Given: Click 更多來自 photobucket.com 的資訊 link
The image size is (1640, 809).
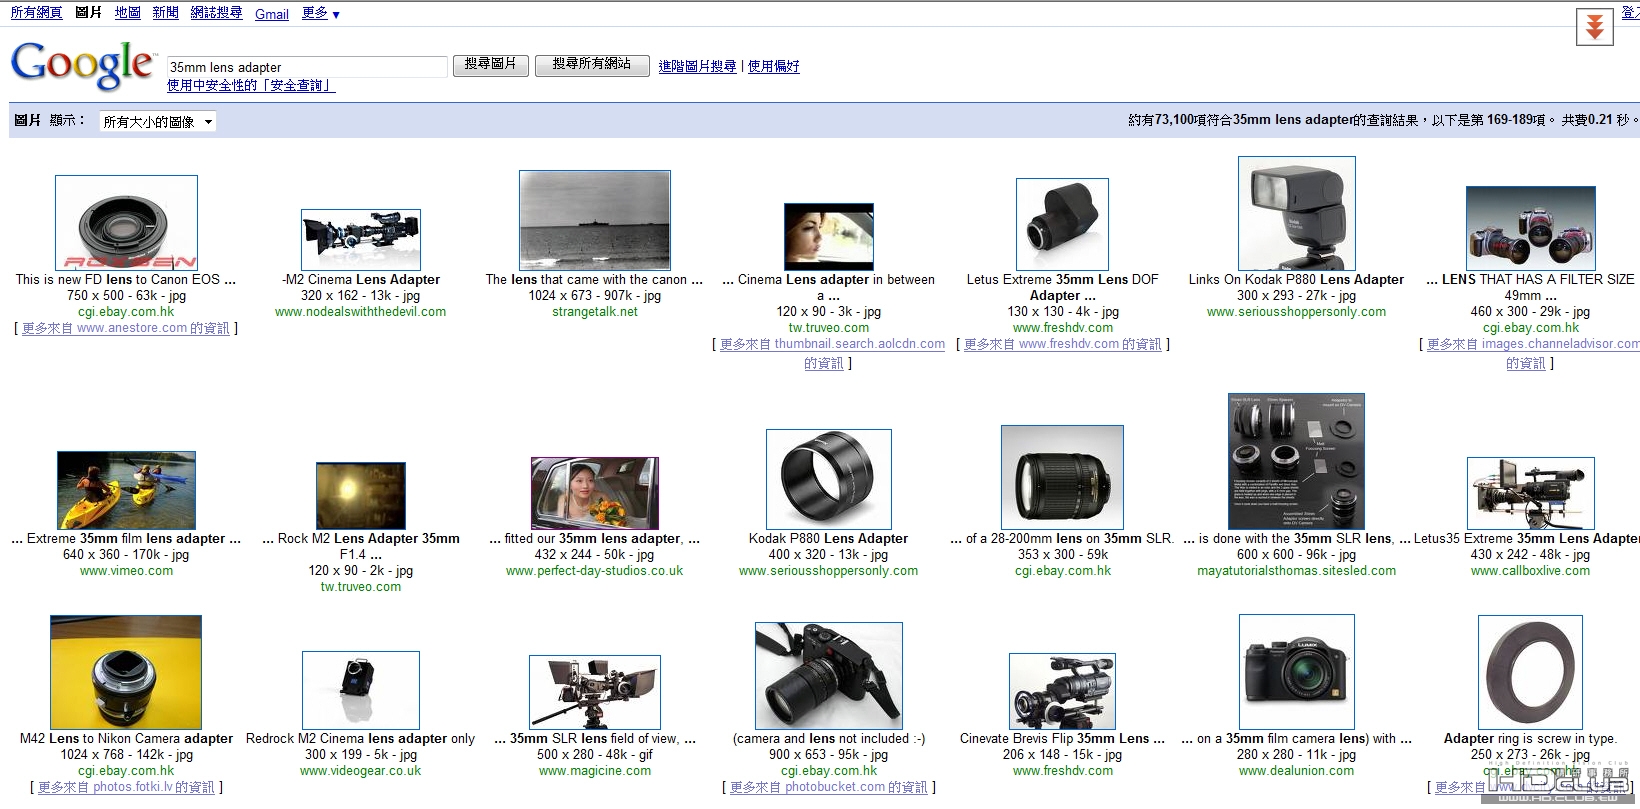Looking at the screenshot, I should click(829, 787).
